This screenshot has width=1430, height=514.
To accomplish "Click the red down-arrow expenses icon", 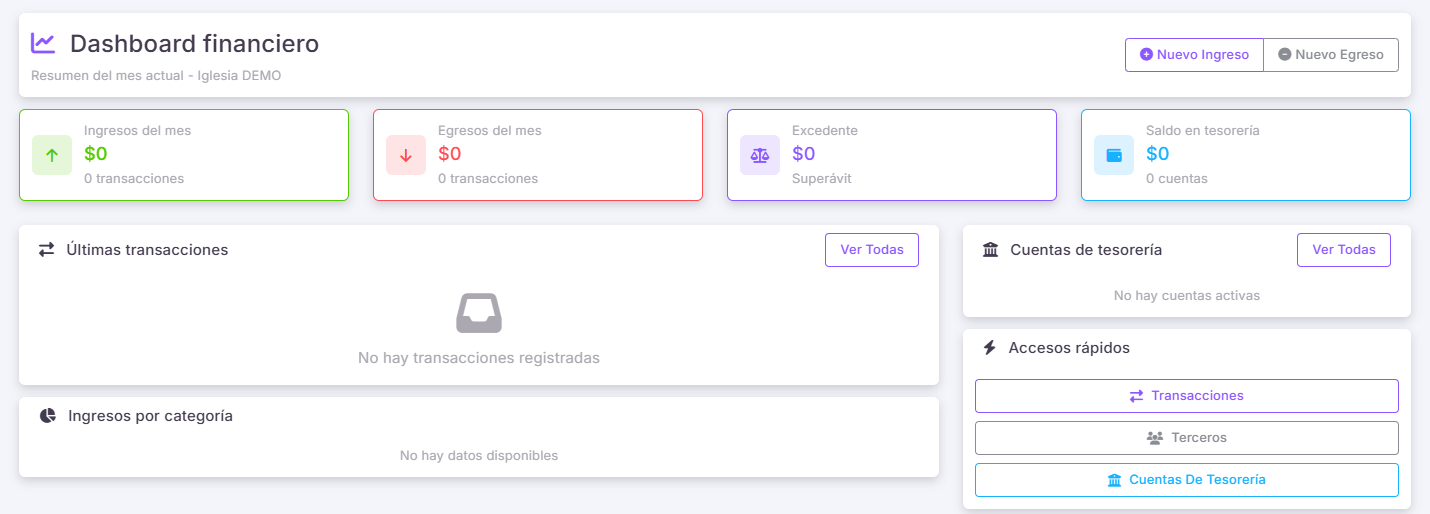I will [x=406, y=155].
